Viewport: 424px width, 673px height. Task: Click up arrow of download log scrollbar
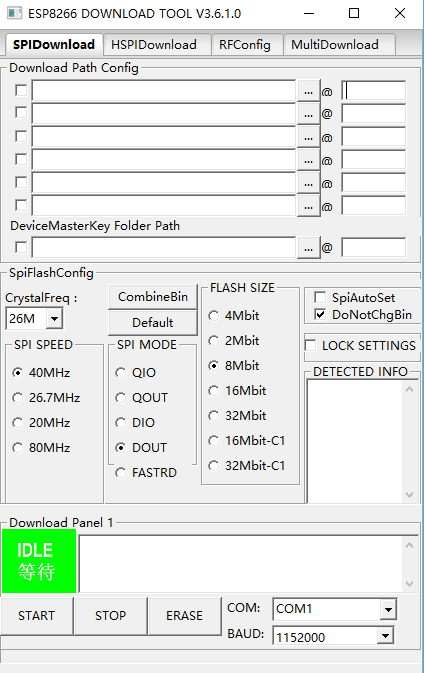[409, 545]
